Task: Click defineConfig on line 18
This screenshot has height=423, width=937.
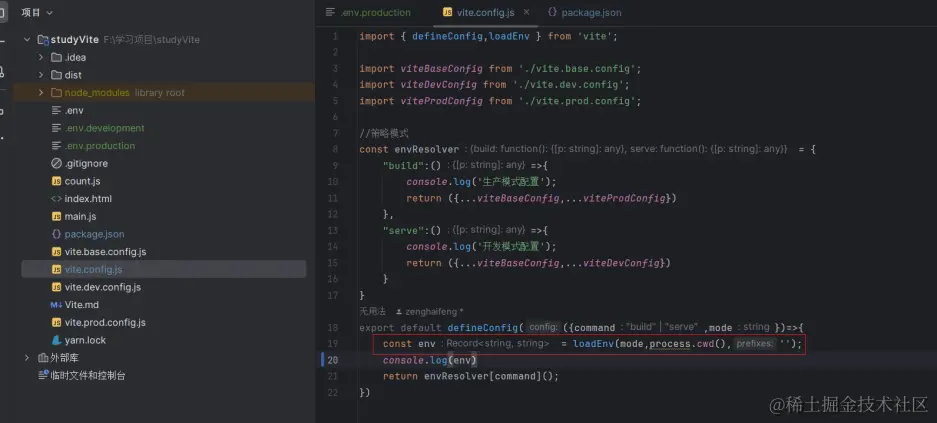Action: 482,327
